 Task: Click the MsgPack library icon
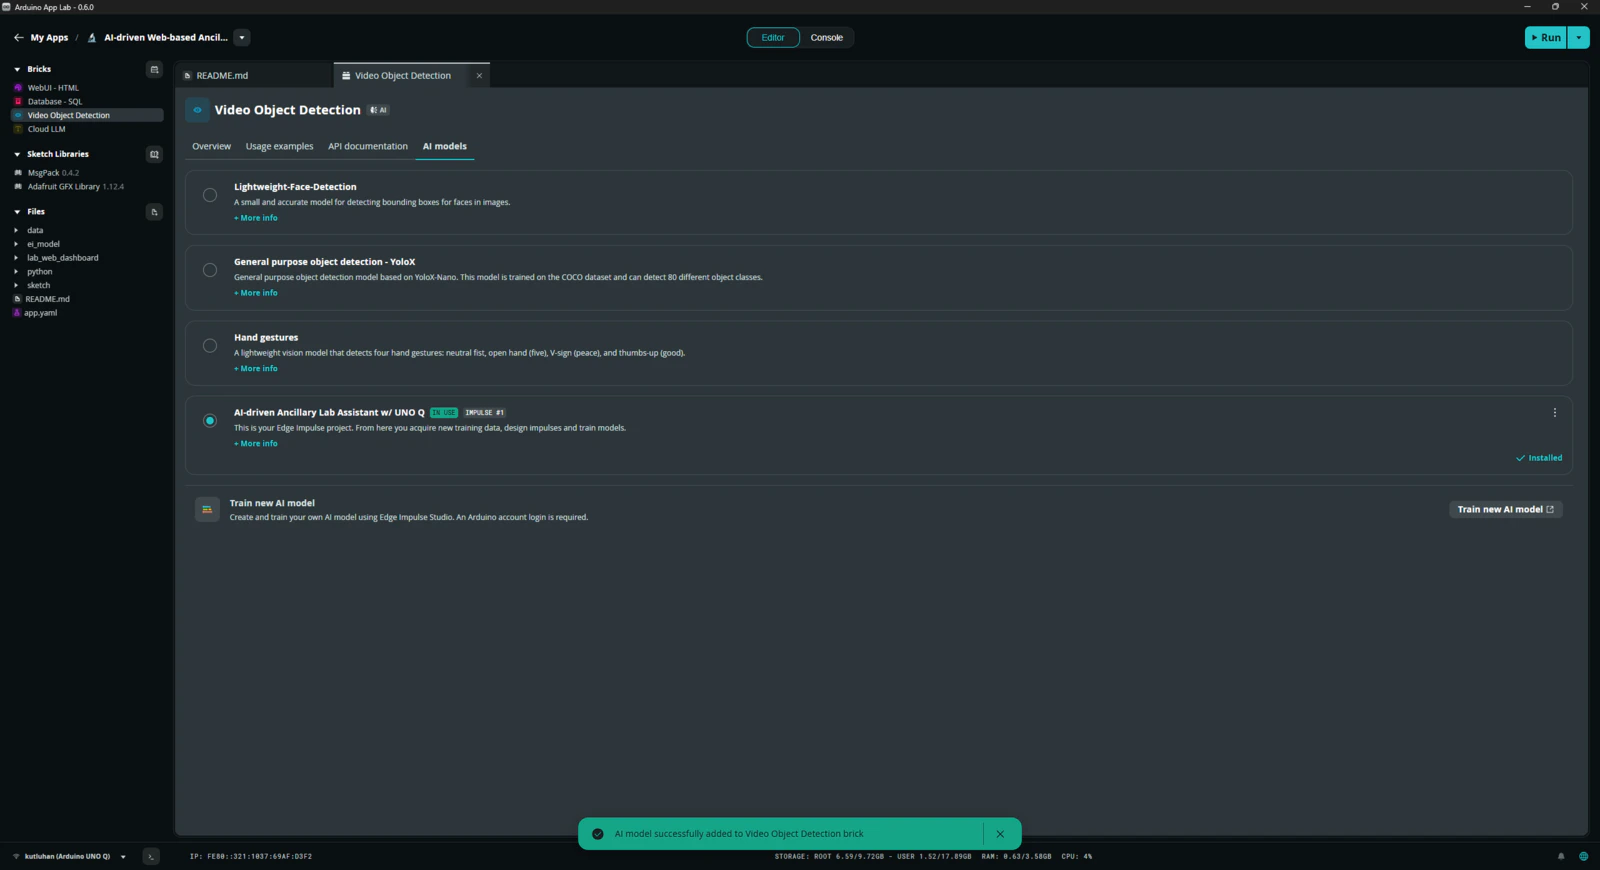(18, 173)
